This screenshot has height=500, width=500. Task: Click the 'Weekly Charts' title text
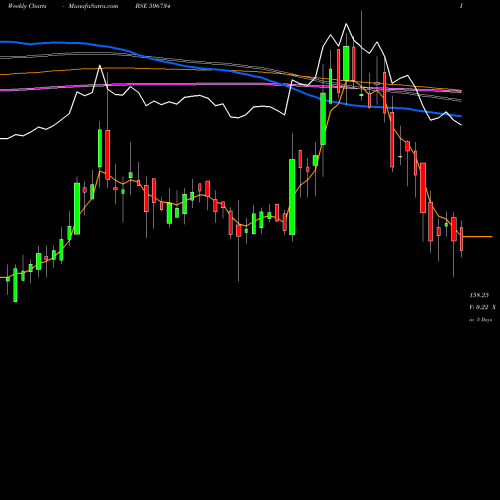27,6
